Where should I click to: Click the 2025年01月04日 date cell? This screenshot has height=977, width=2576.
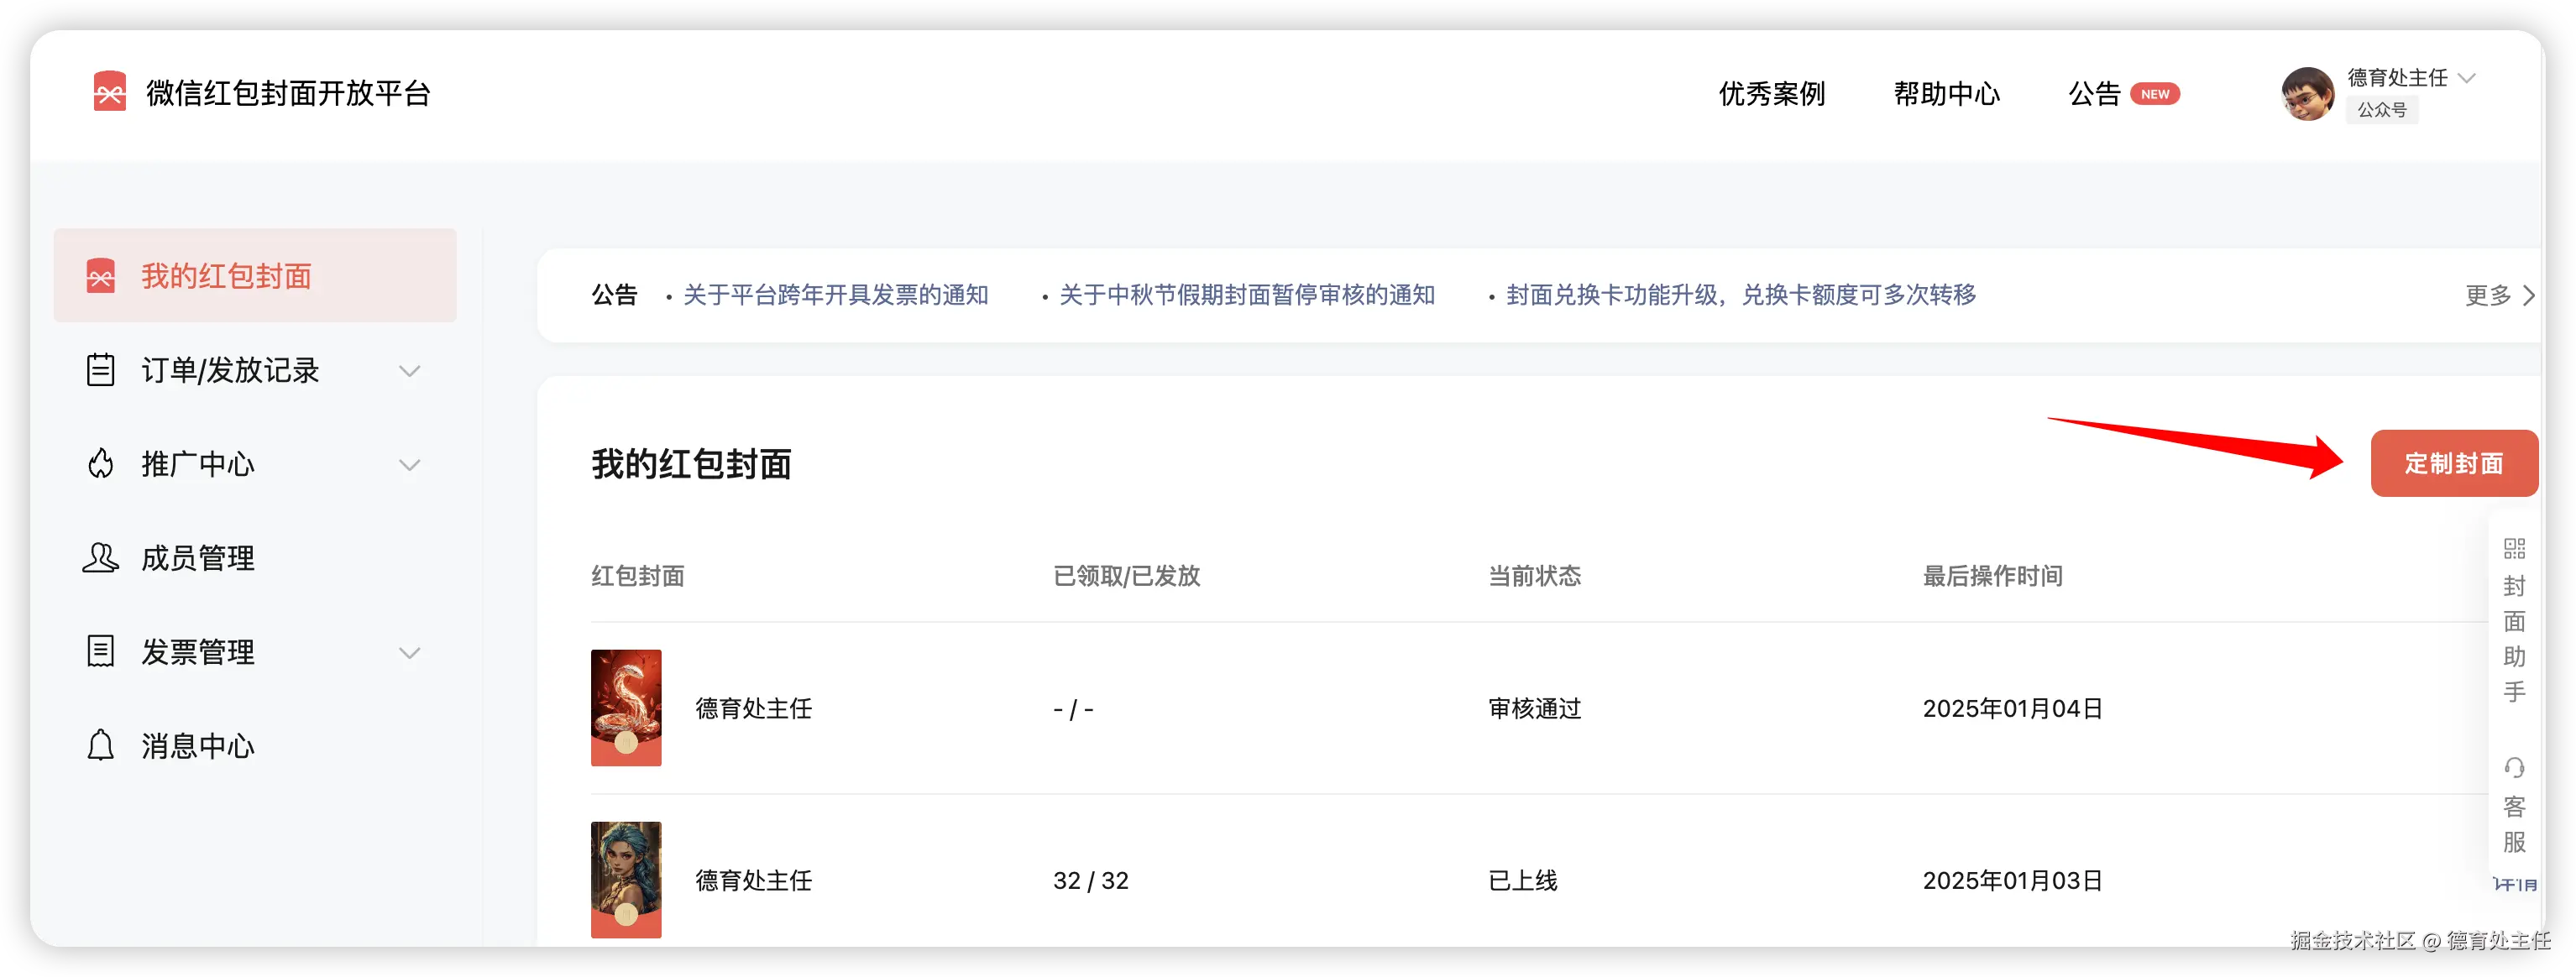(2012, 709)
